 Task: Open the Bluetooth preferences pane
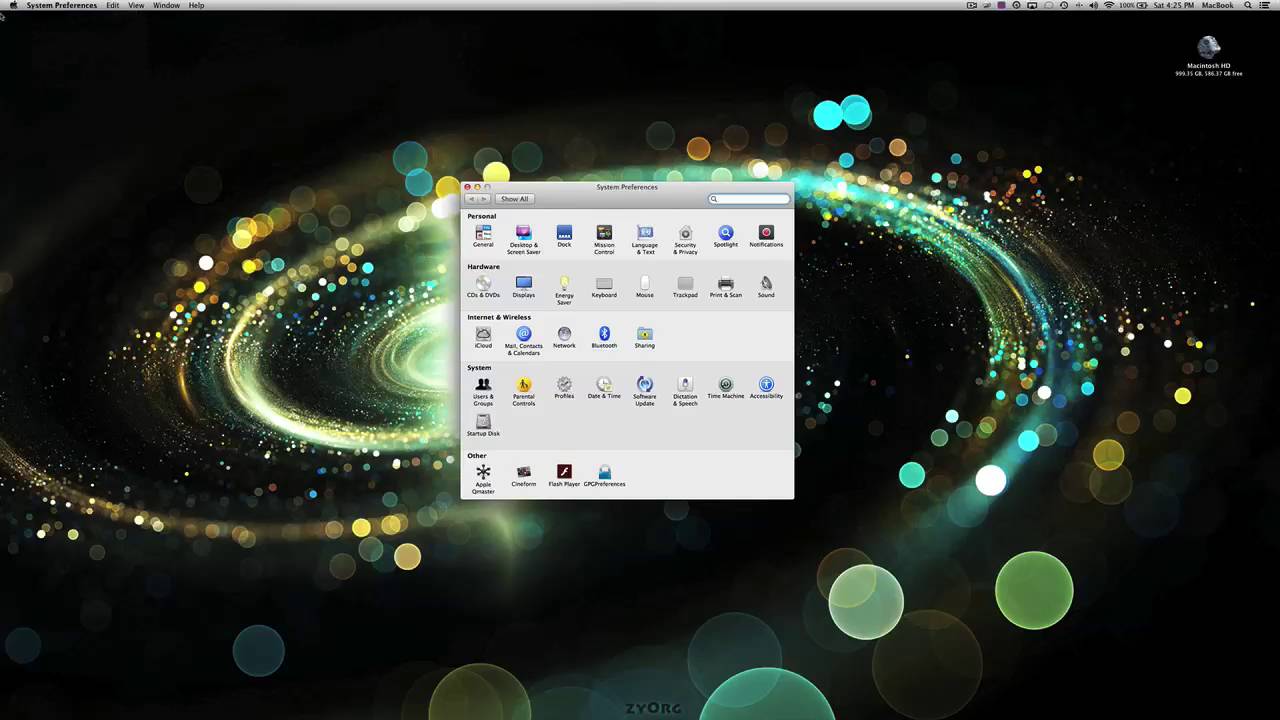604,337
